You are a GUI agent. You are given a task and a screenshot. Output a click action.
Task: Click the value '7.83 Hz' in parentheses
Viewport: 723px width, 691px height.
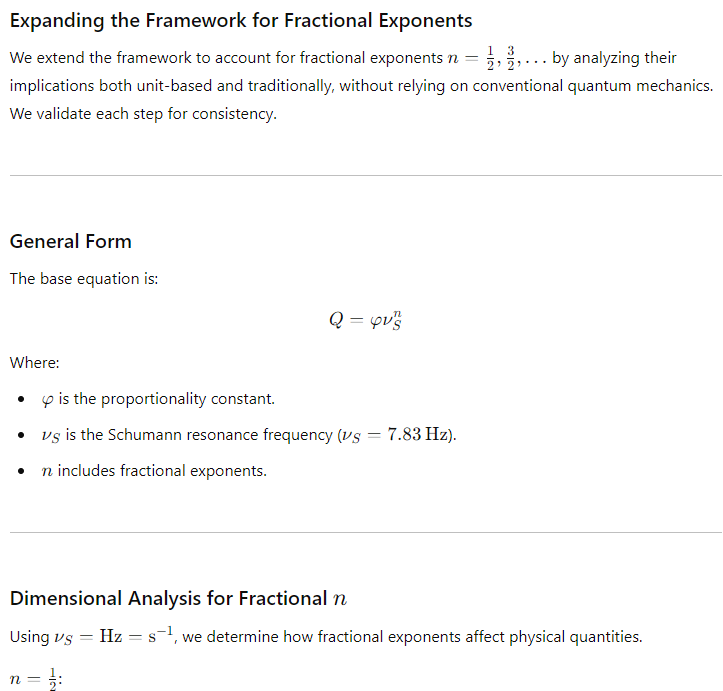[x=417, y=434]
